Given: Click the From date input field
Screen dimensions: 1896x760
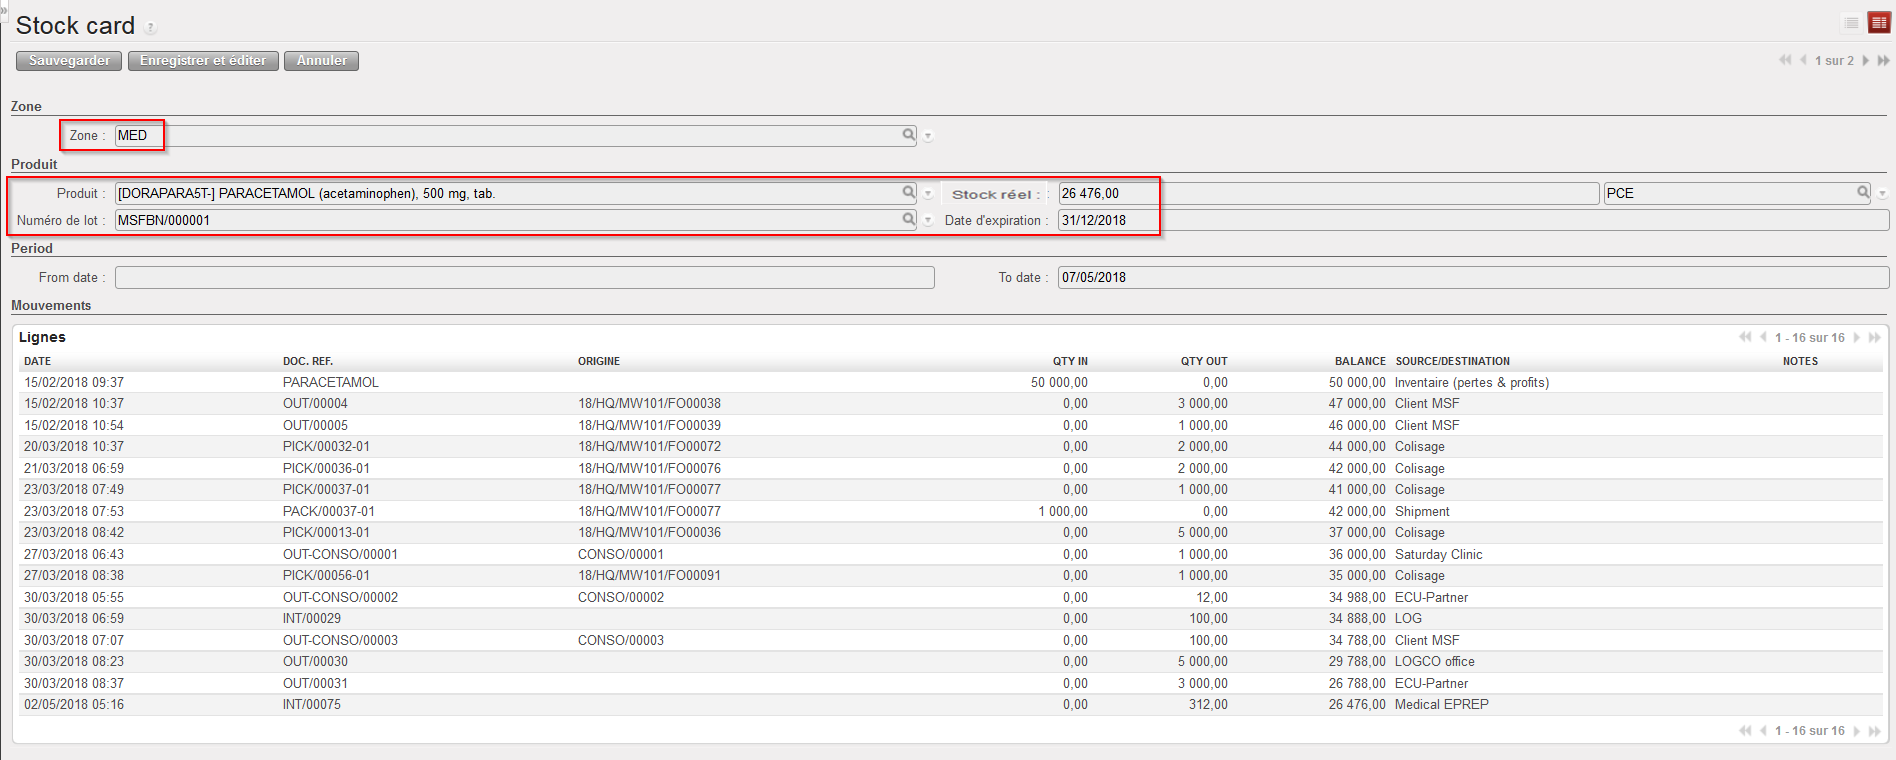Looking at the screenshot, I should click(x=524, y=277).
